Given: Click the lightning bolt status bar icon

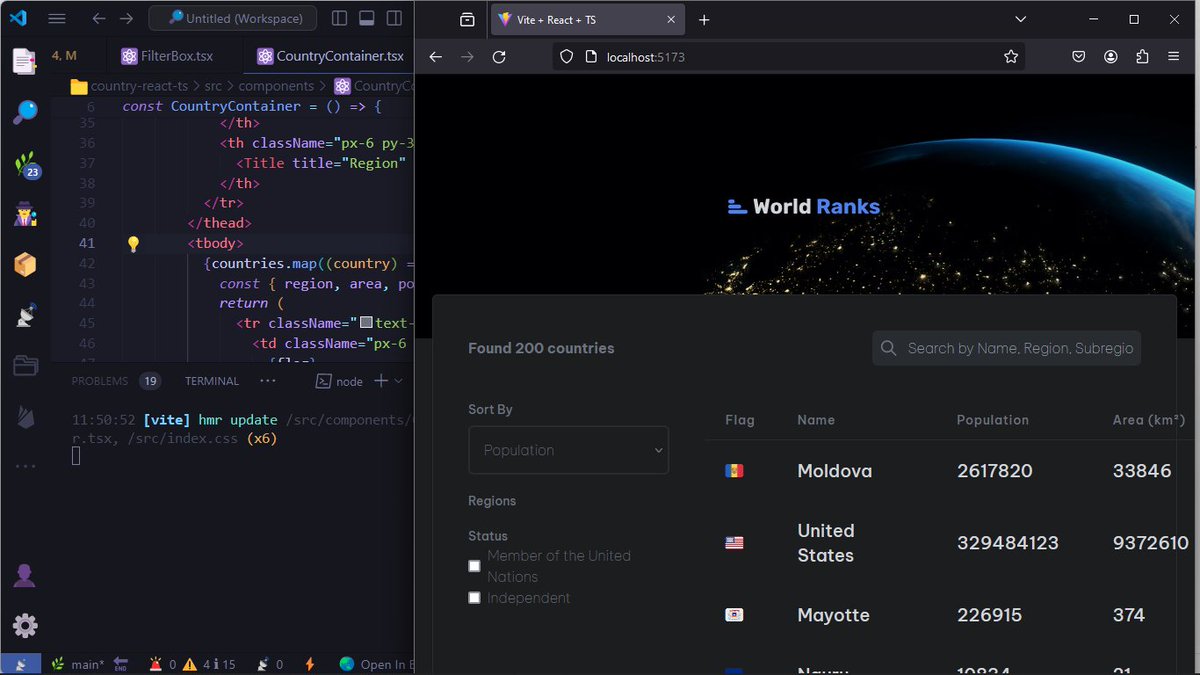Looking at the screenshot, I should pyautogui.click(x=310, y=664).
